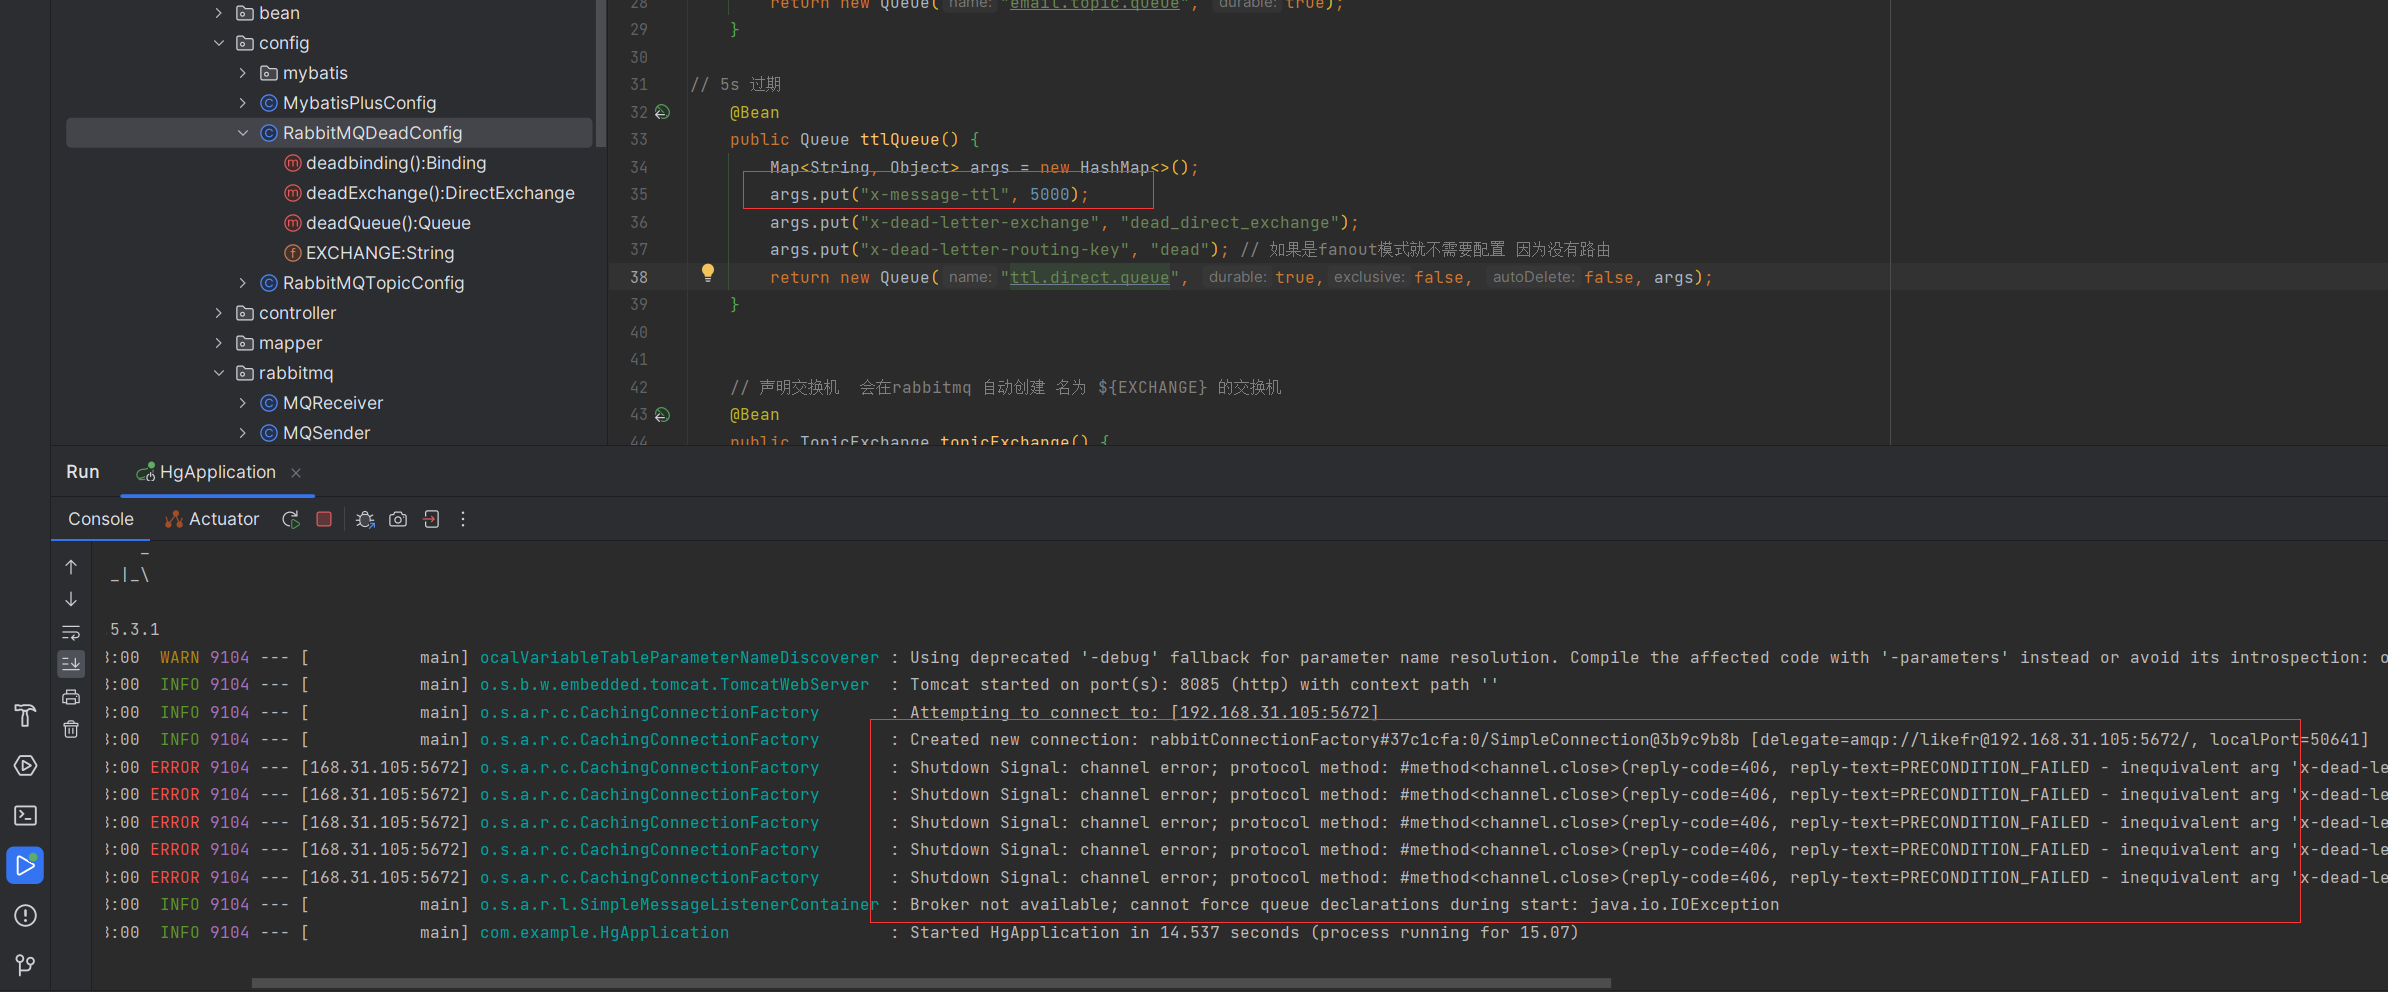Open ttl.direct.queue string link
Image resolution: width=2388 pixels, height=992 pixels.
pos(1089,277)
